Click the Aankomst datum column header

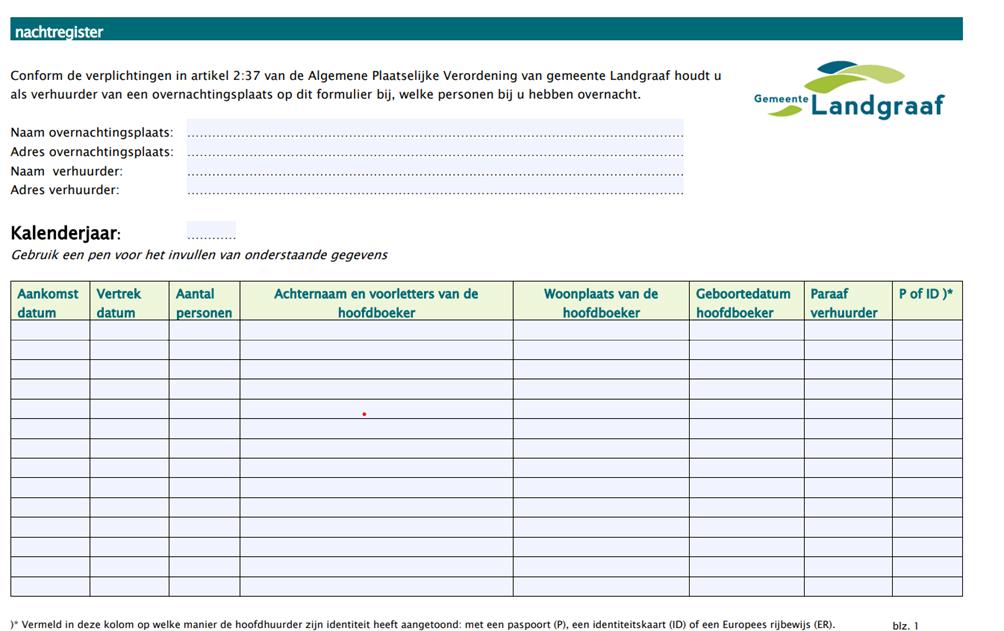pos(50,302)
